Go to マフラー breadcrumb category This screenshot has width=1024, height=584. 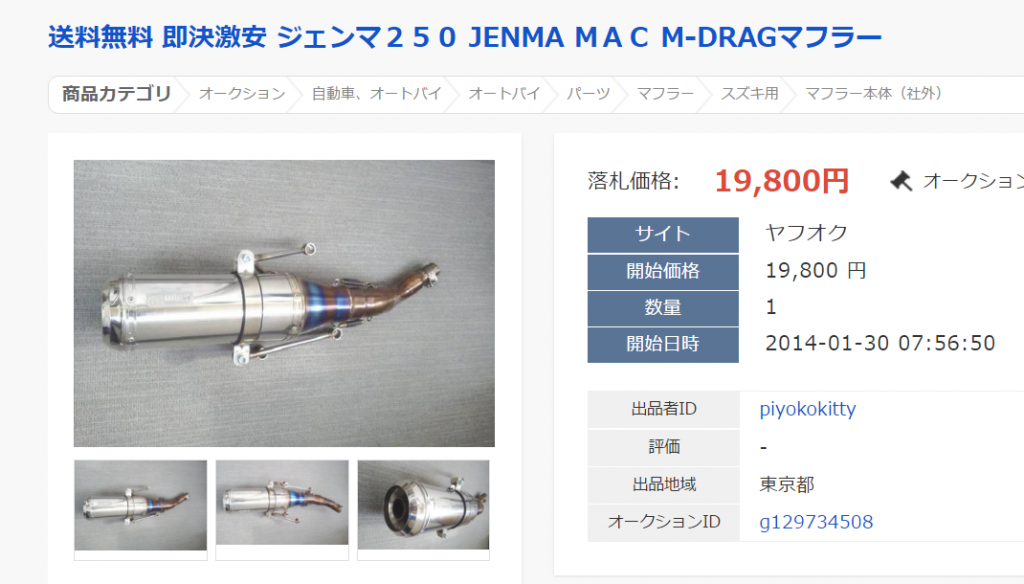[665, 93]
